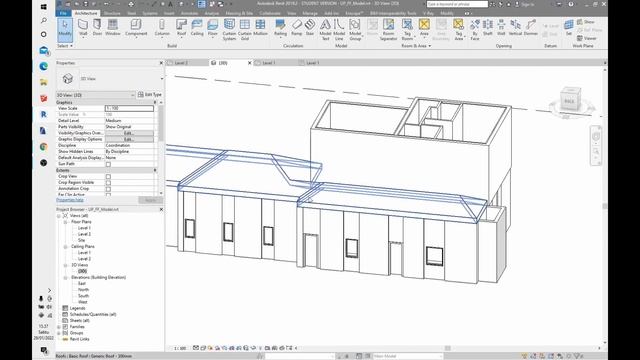Toggle the Annotation Crop checkbox
Screen dimensions: 640x360
[108, 189]
